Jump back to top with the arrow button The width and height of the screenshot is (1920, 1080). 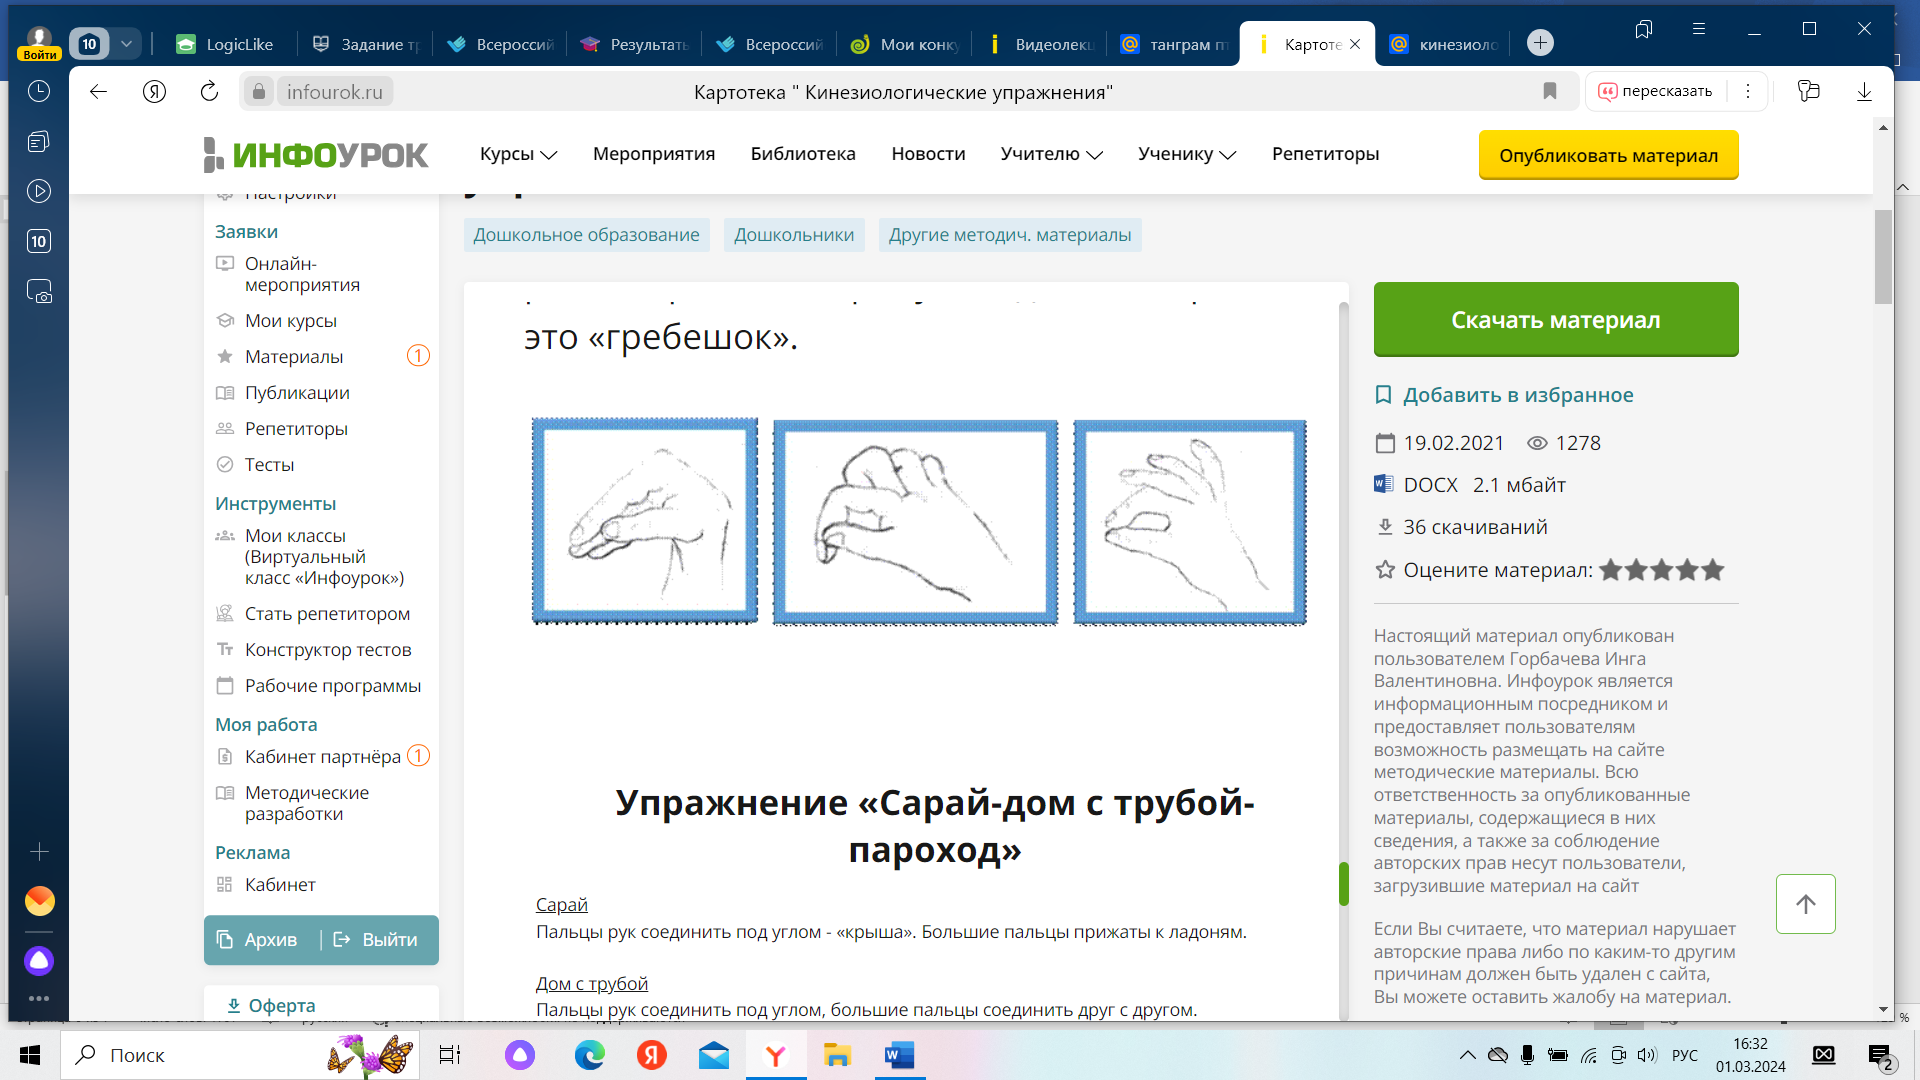[x=1806, y=904]
